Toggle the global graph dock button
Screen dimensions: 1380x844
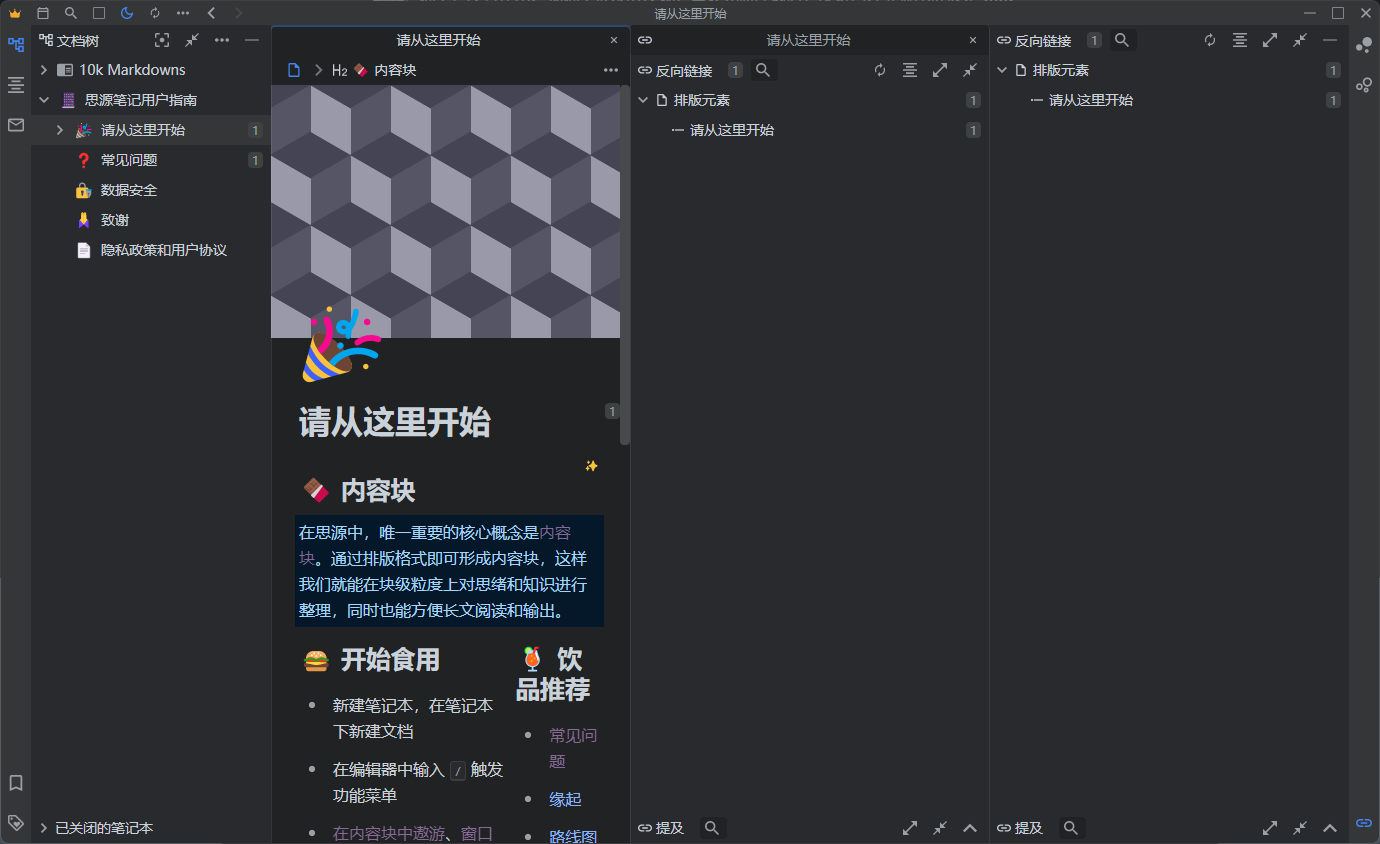pos(1364,85)
